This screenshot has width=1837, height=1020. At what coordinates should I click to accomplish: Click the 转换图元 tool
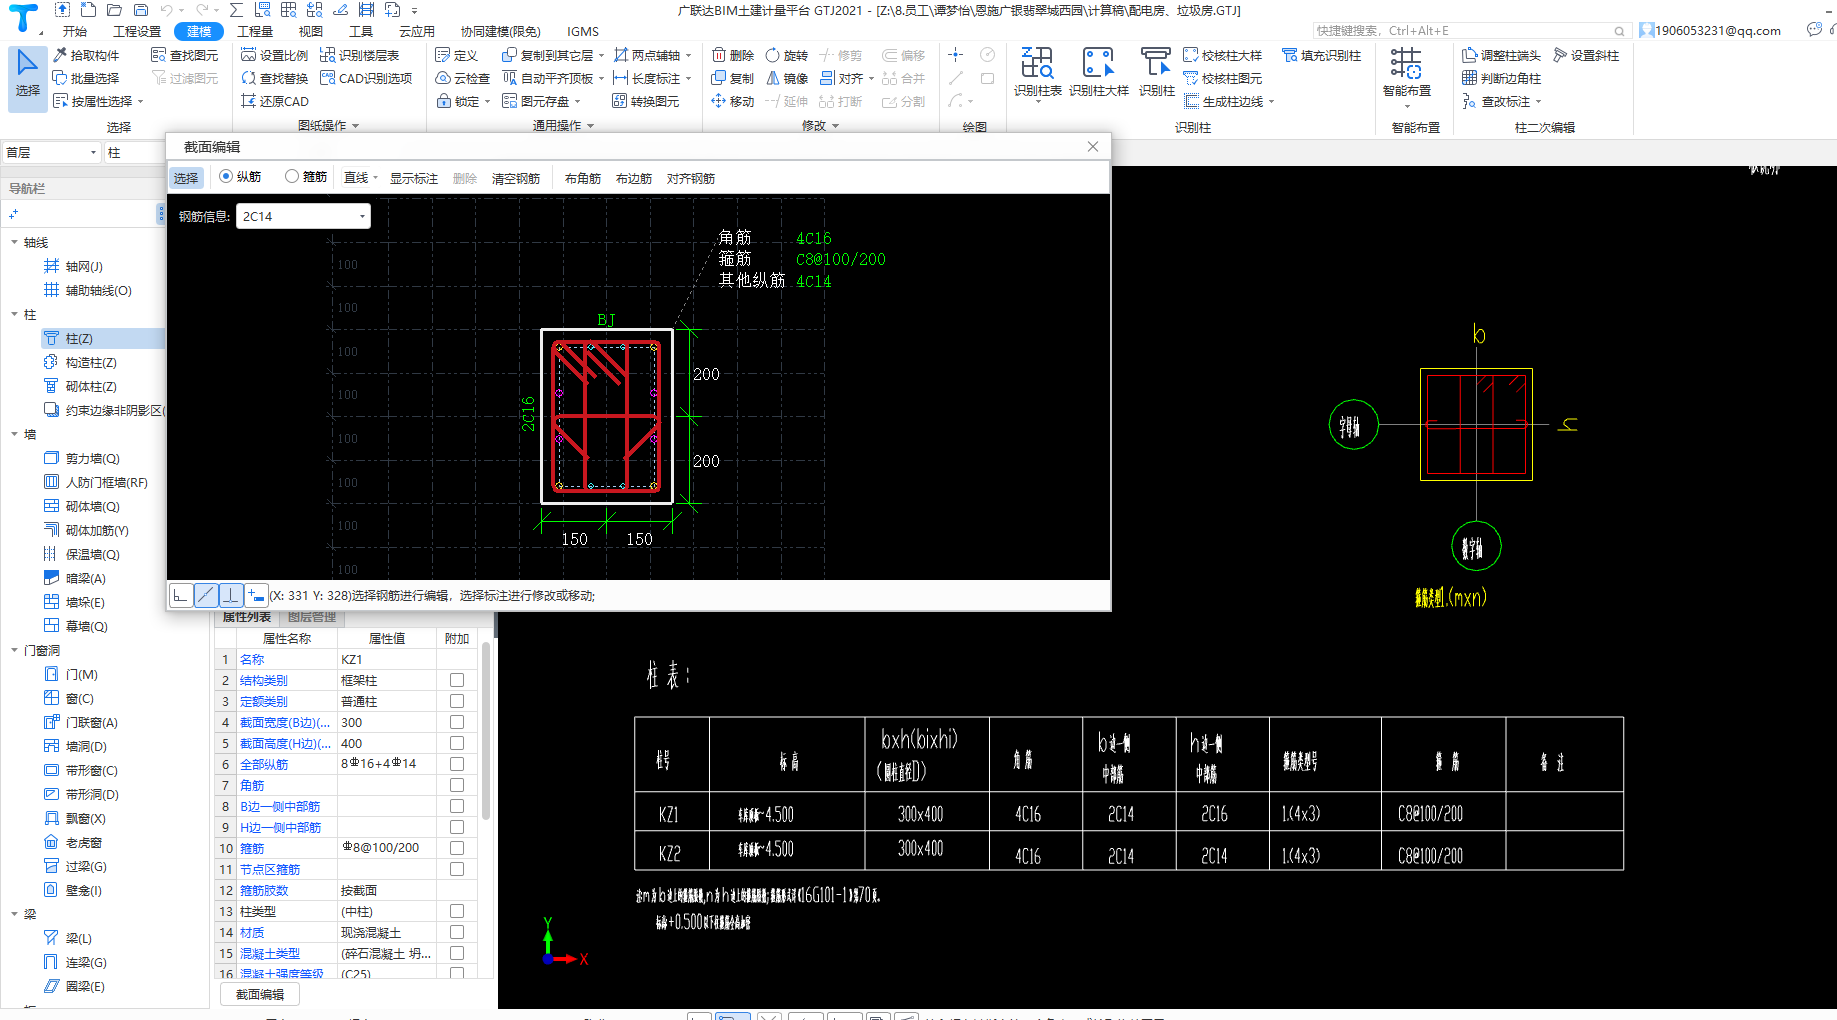coord(646,101)
